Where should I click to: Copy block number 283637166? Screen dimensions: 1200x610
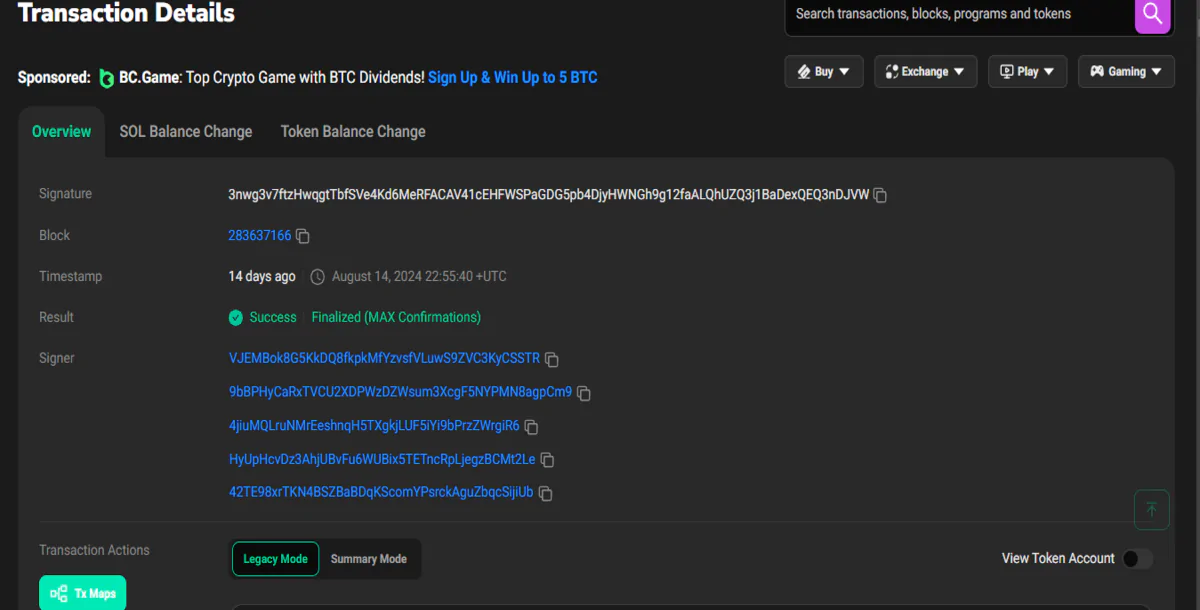303,236
